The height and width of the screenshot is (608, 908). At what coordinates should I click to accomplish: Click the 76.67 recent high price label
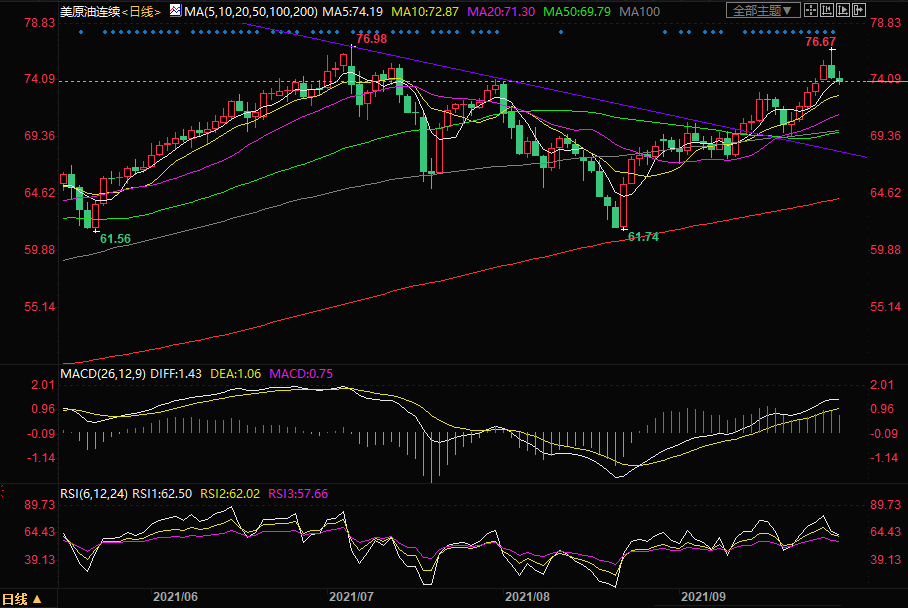click(820, 42)
